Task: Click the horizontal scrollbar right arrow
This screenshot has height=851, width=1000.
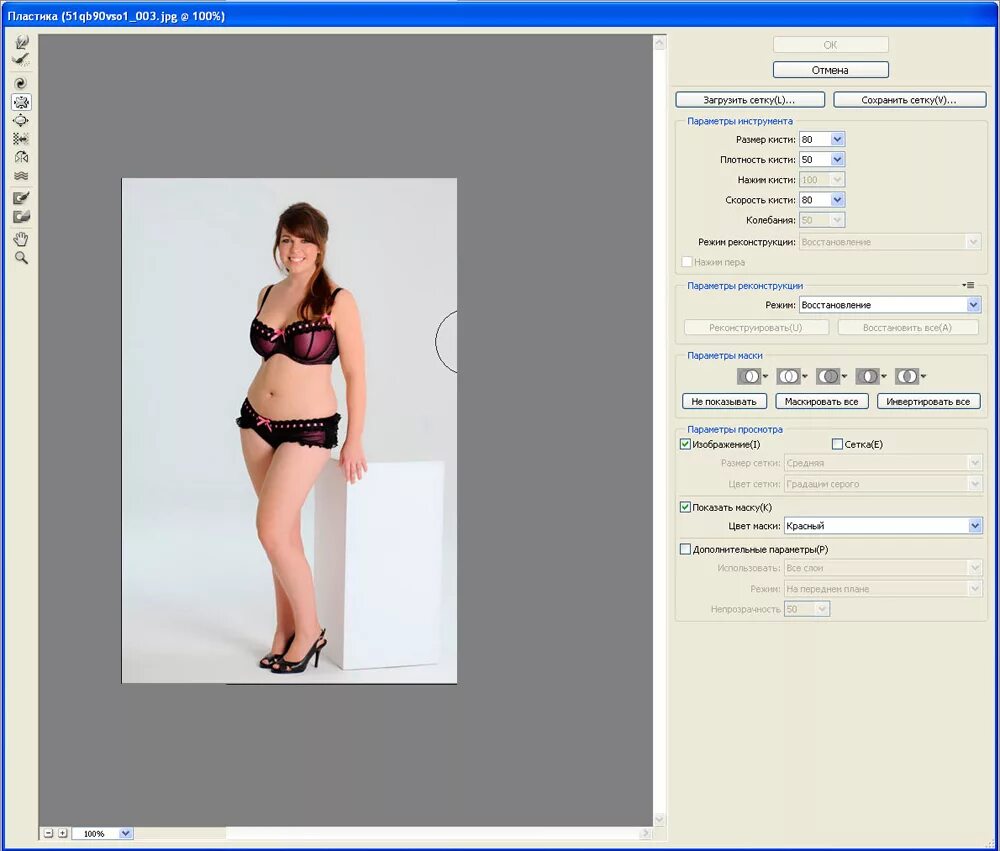Action: pyautogui.click(x=645, y=833)
